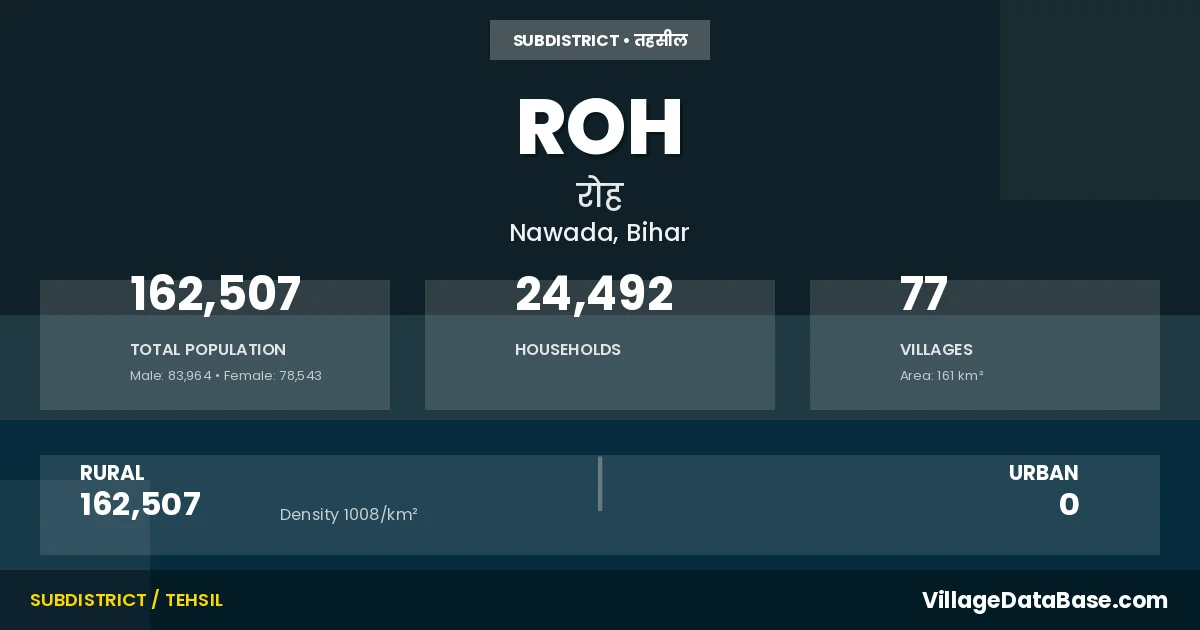Click the Male and Female breakdown text
This screenshot has height=630, width=1200.
click(x=226, y=376)
